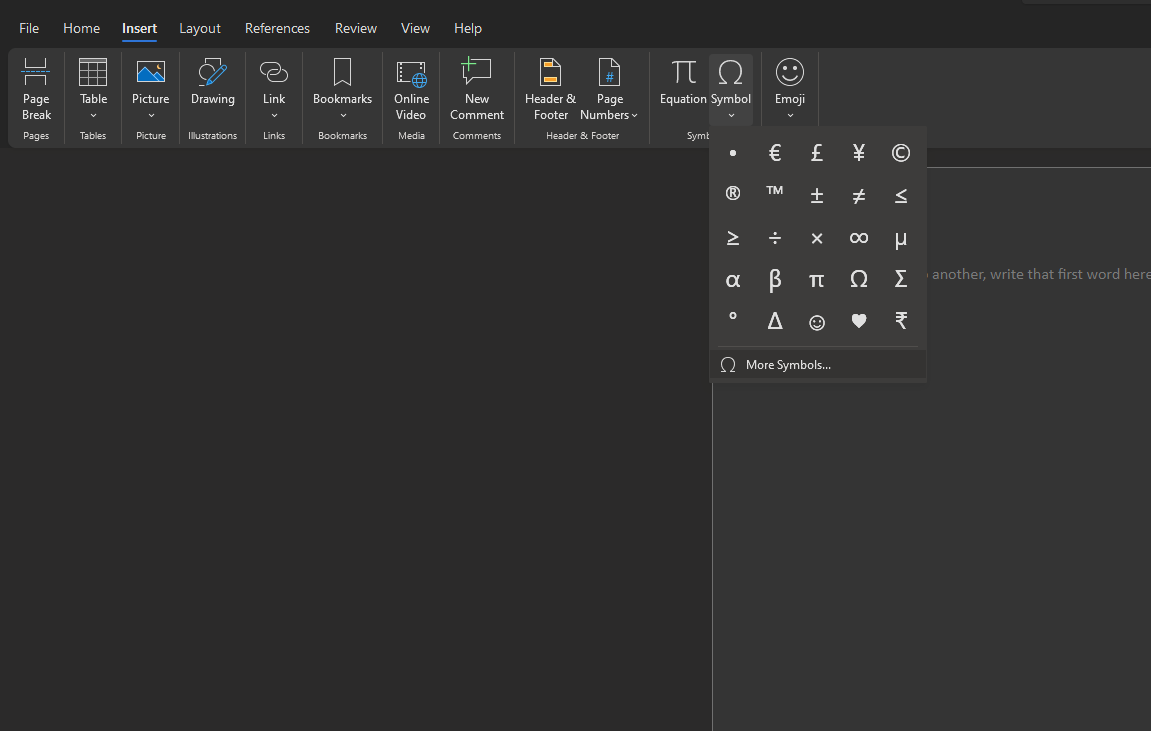Image resolution: width=1151 pixels, height=731 pixels.
Task: Open the File menu
Action: (29, 28)
